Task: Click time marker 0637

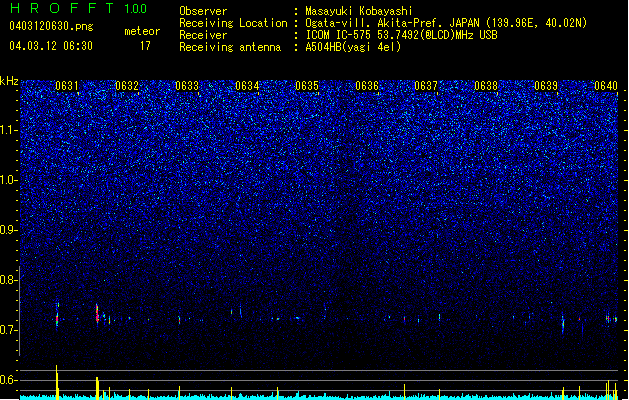Action: coord(426,86)
